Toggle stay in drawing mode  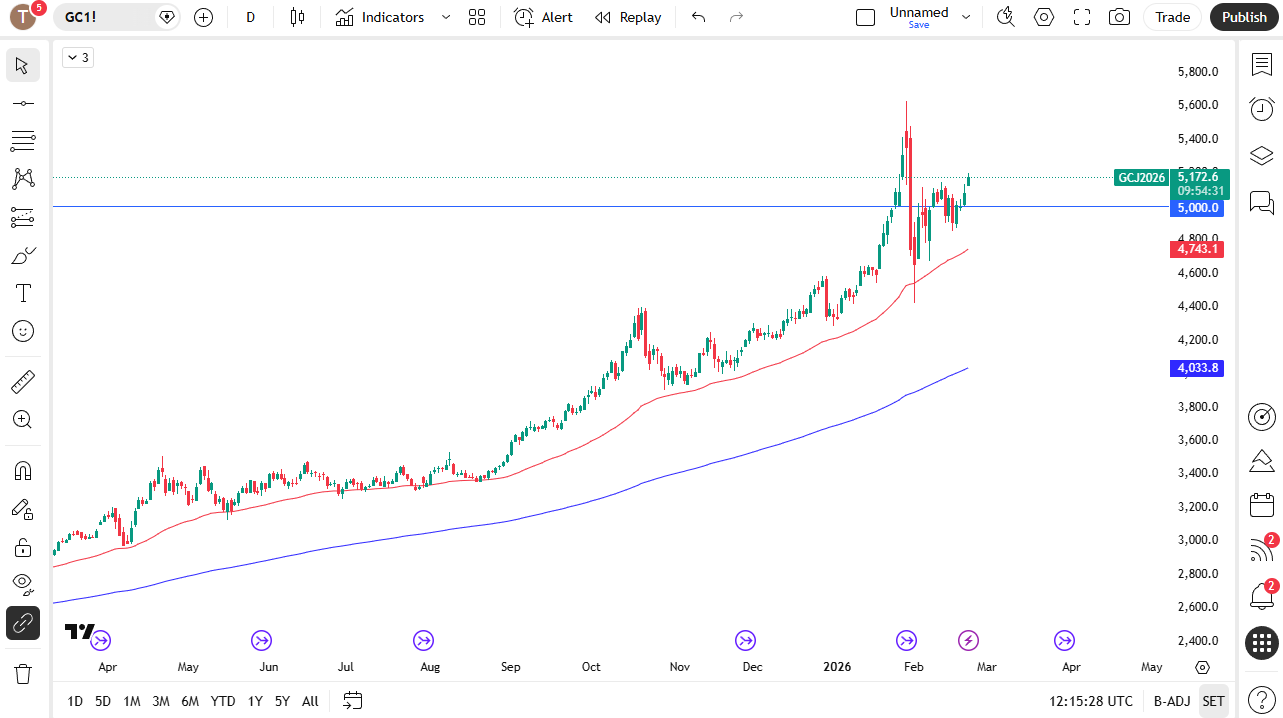(22, 509)
